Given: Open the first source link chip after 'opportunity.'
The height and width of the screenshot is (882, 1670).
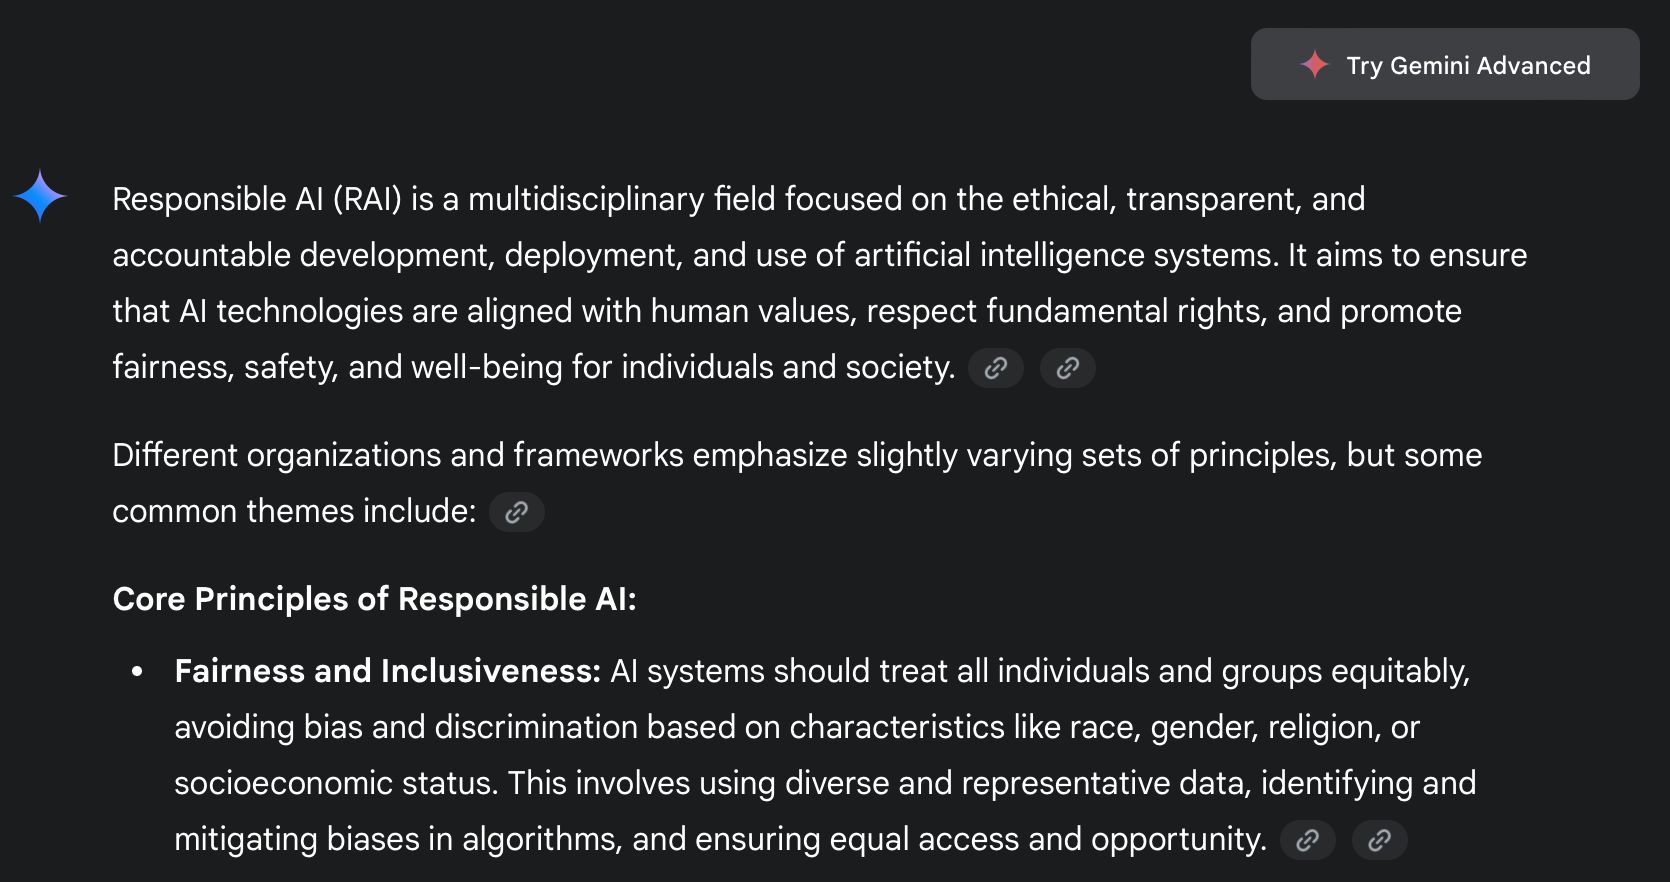Looking at the screenshot, I should 1307,840.
